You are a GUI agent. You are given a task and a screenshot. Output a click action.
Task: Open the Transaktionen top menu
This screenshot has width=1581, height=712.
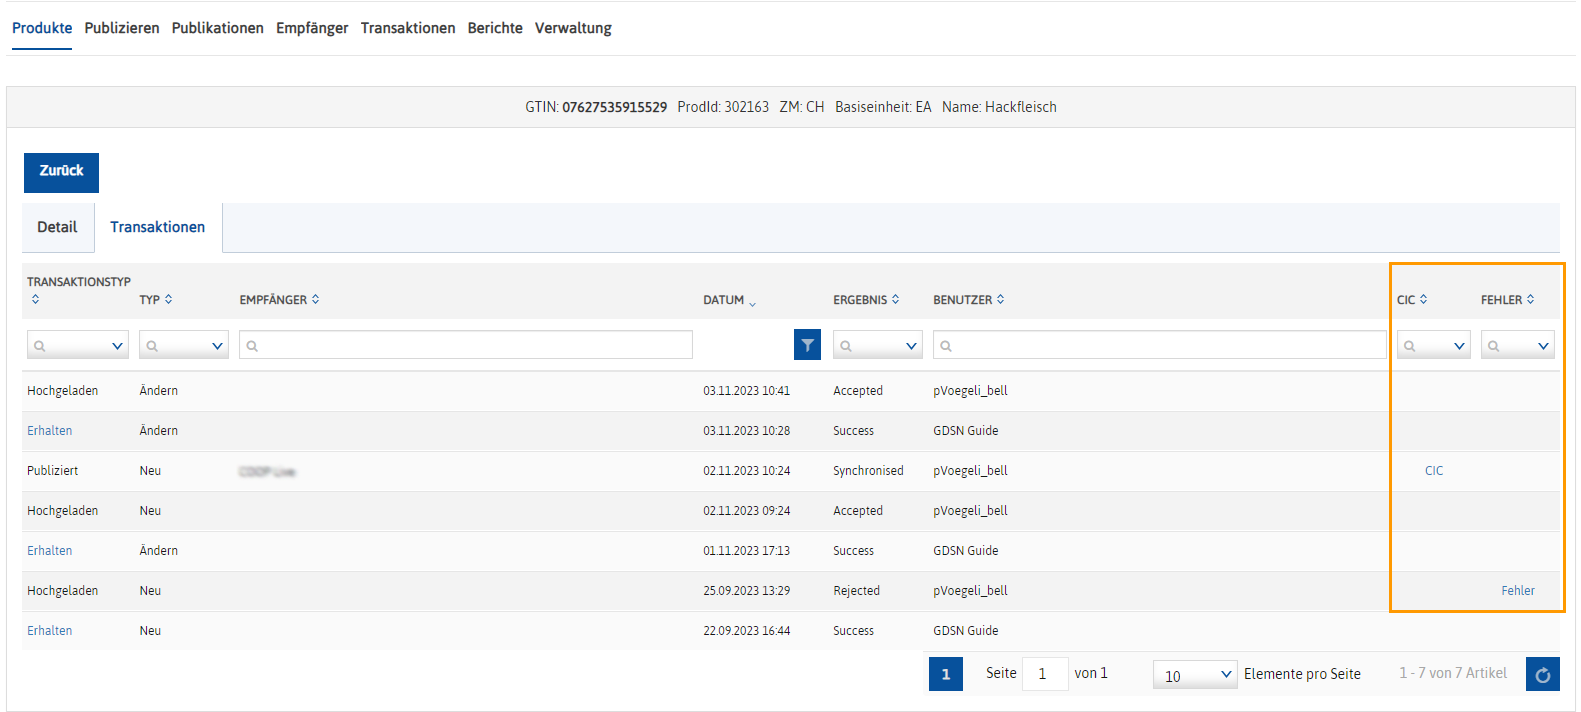tap(408, 28)
